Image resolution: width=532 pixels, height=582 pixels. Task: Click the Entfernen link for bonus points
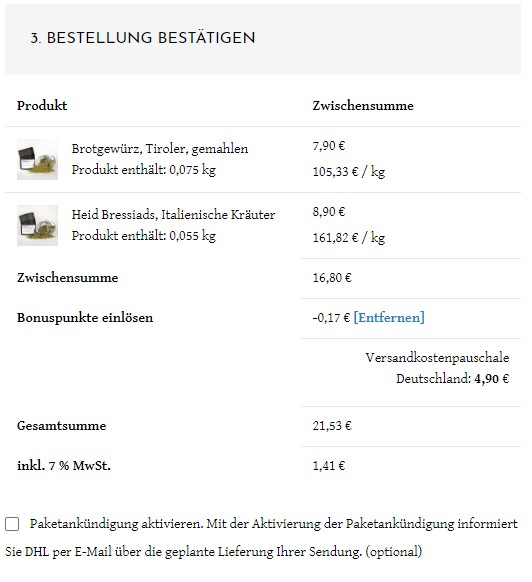pos(389,318)
